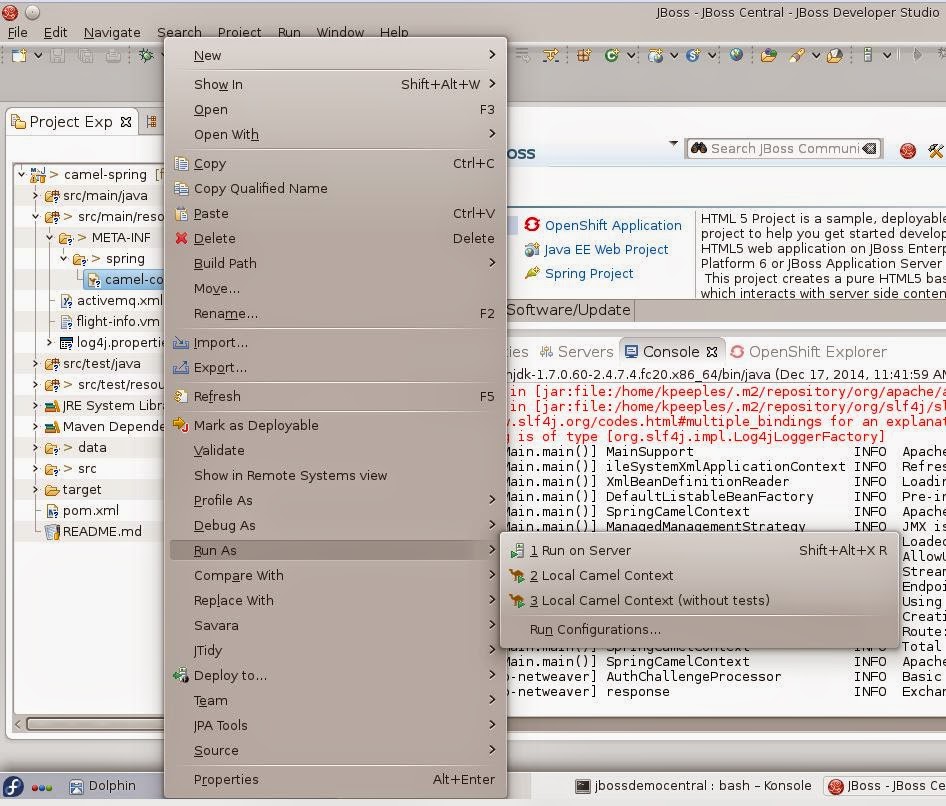This screenshot has height=806, width=946.
Task: Click the red Delete entry
Action: (335, 238)
